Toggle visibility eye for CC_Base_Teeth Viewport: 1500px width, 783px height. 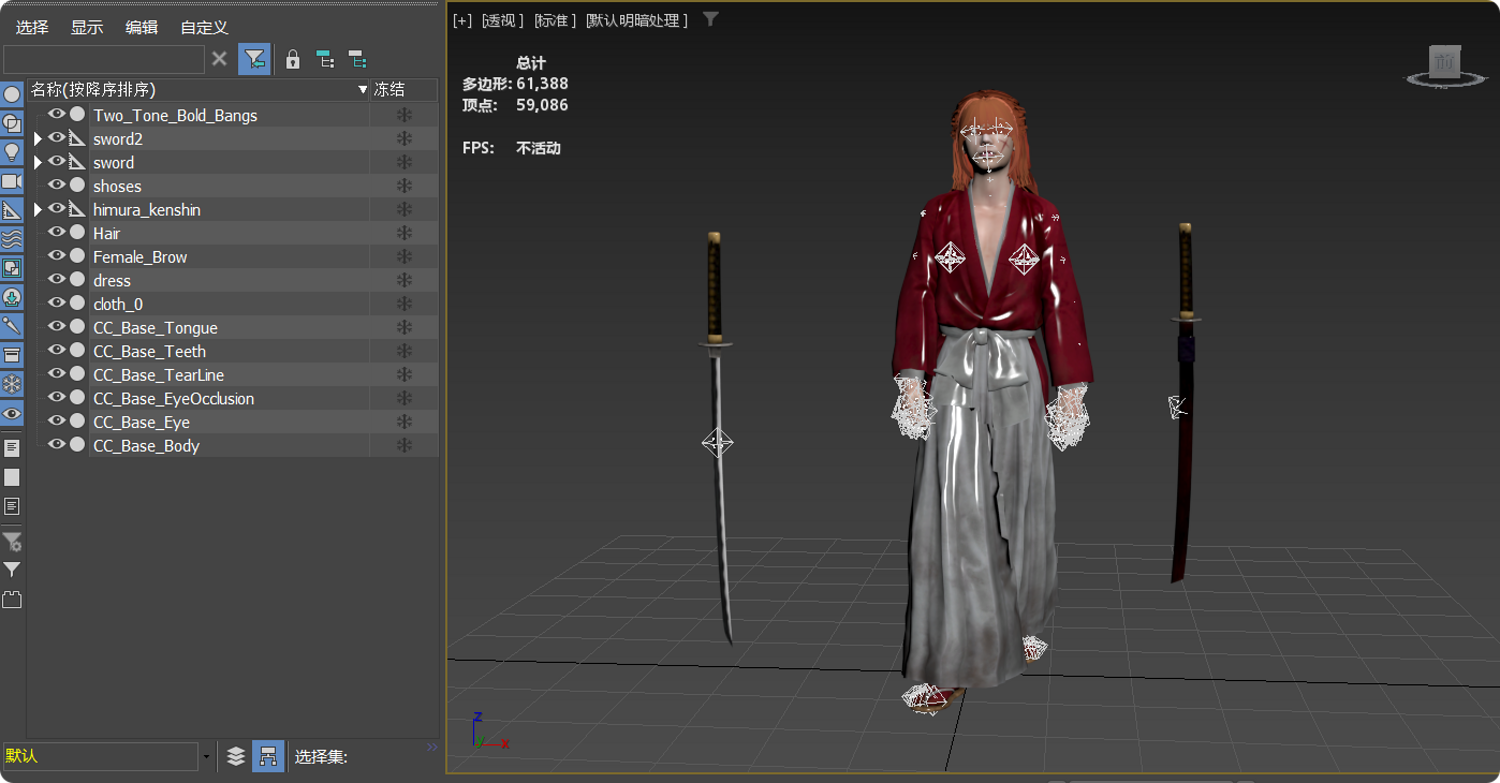click(57, 350)
